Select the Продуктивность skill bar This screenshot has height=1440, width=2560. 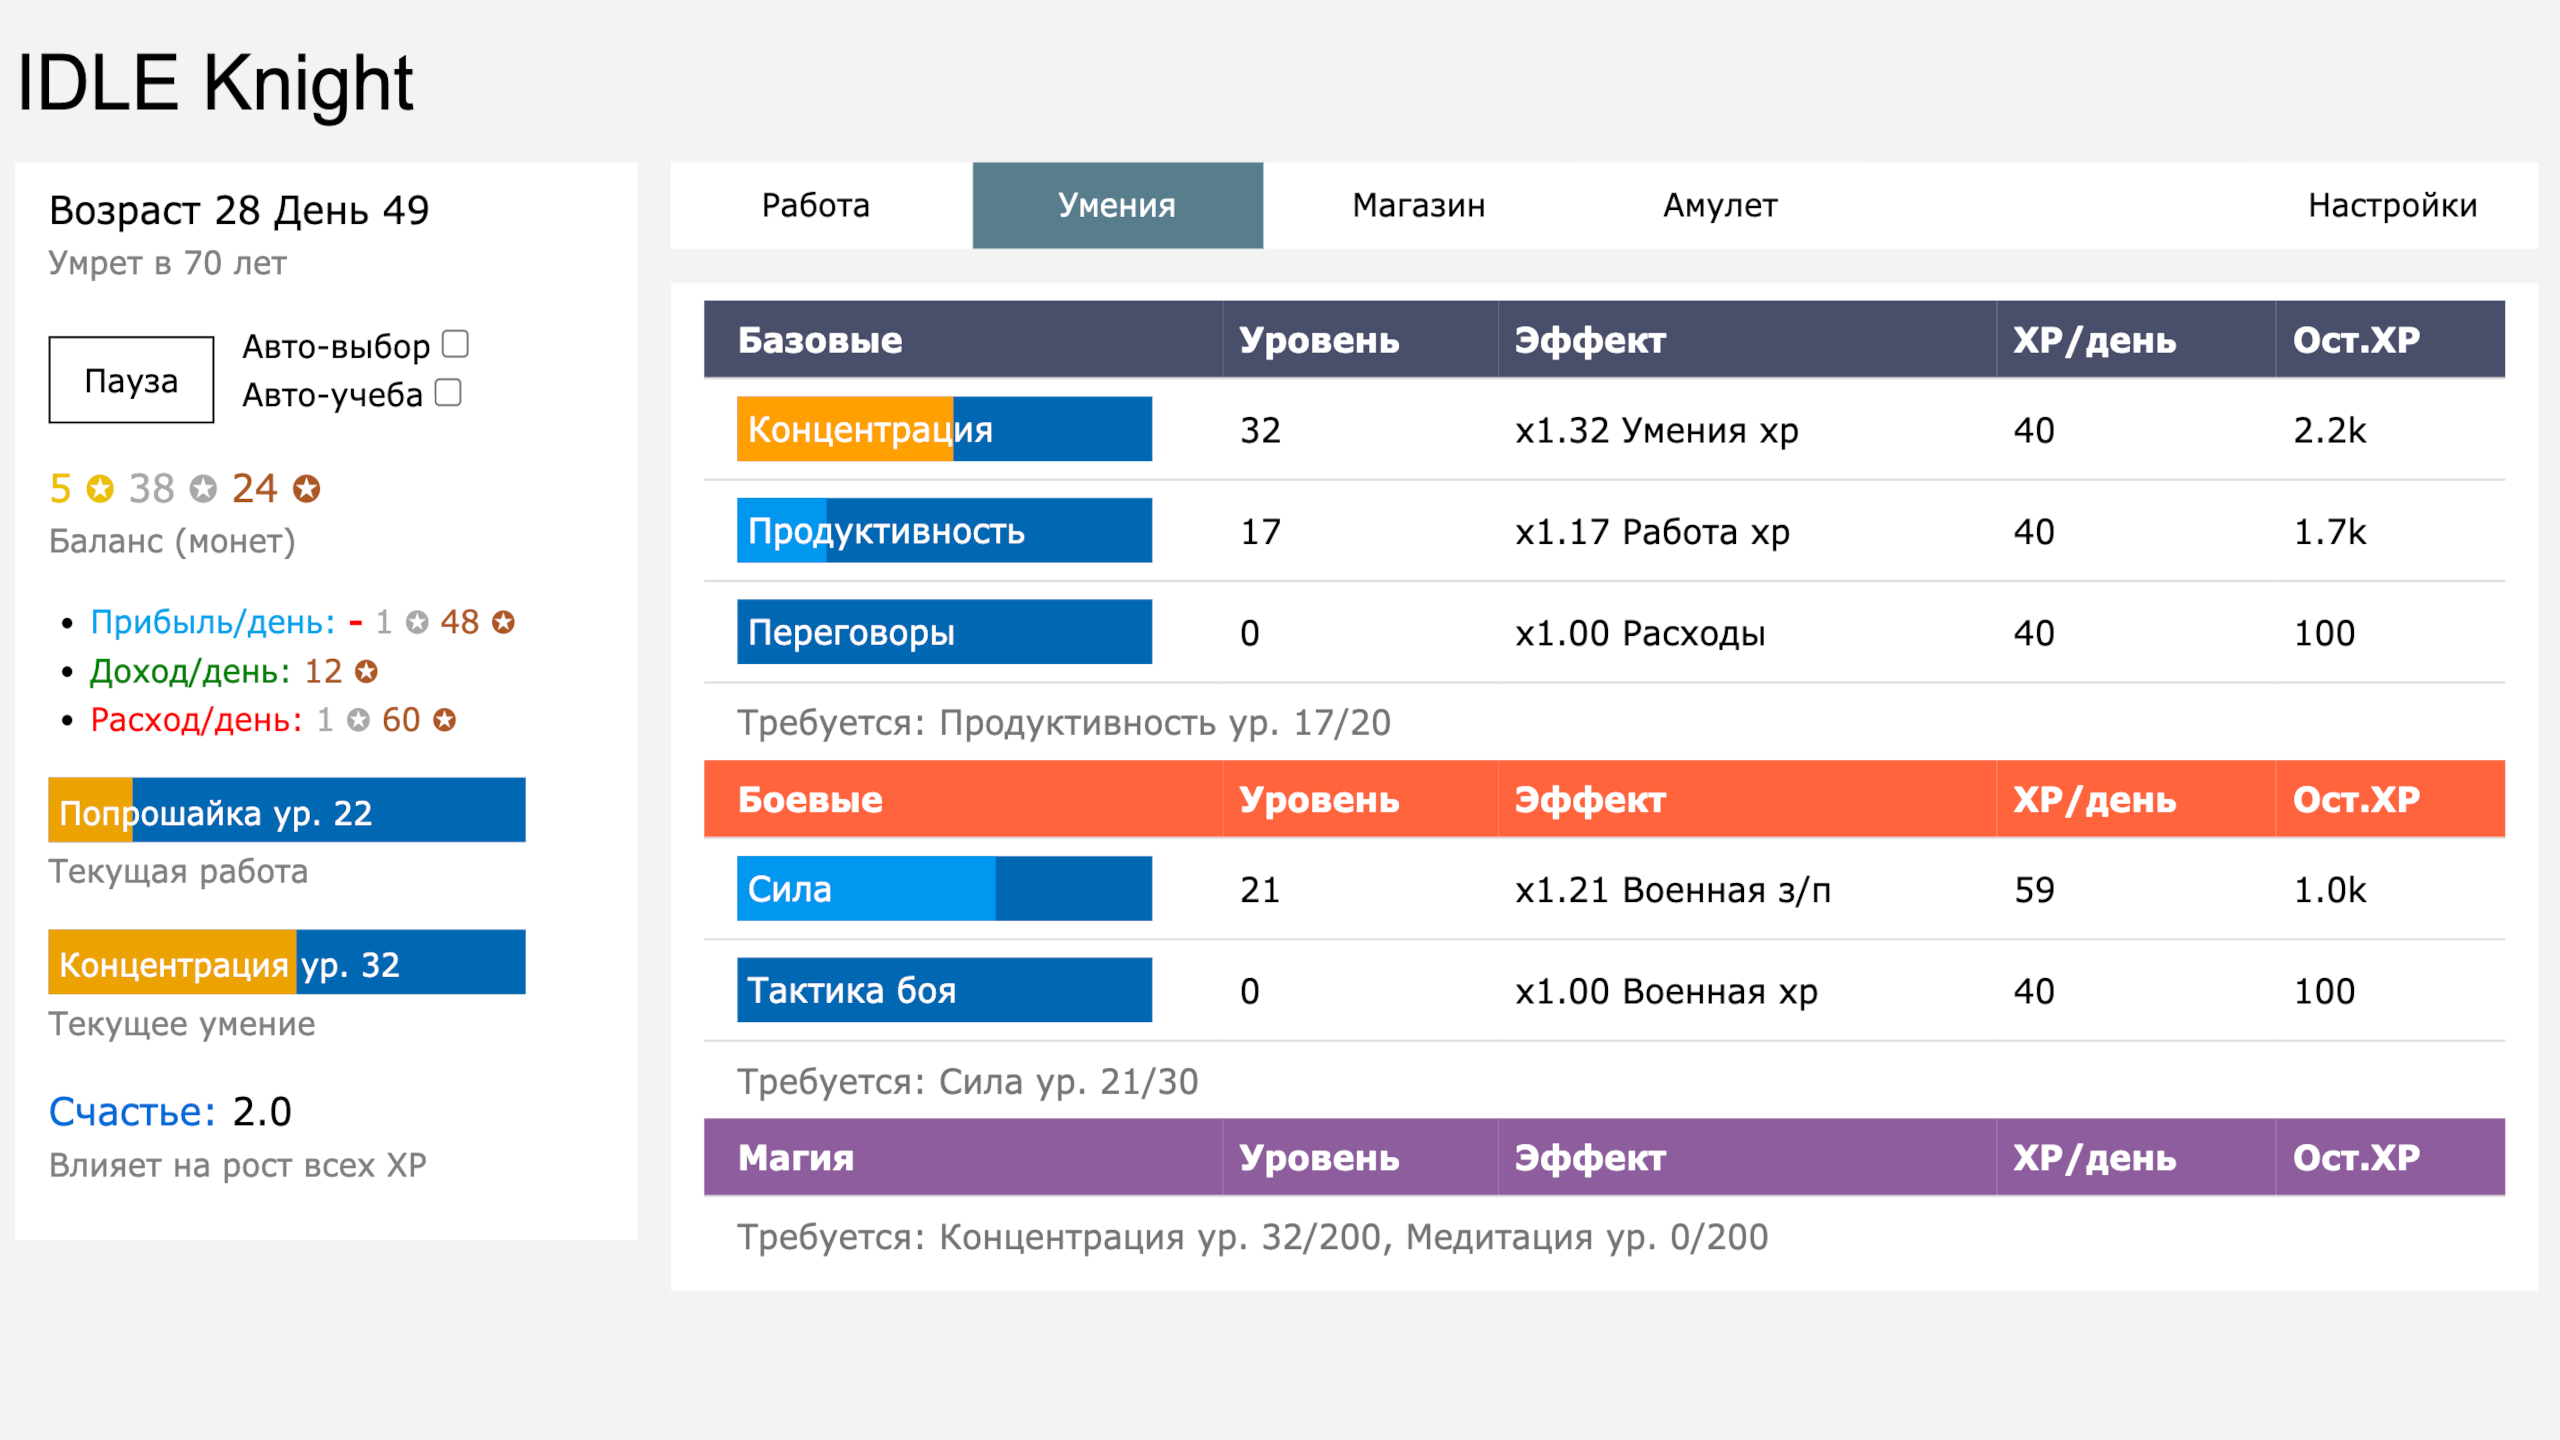(x=944, y=531)
